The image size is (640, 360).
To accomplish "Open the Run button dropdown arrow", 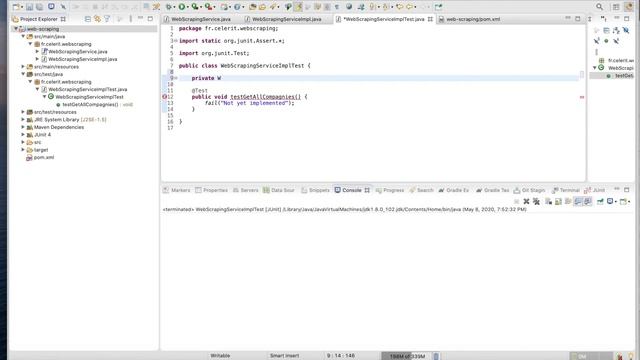I will [187, 7].
